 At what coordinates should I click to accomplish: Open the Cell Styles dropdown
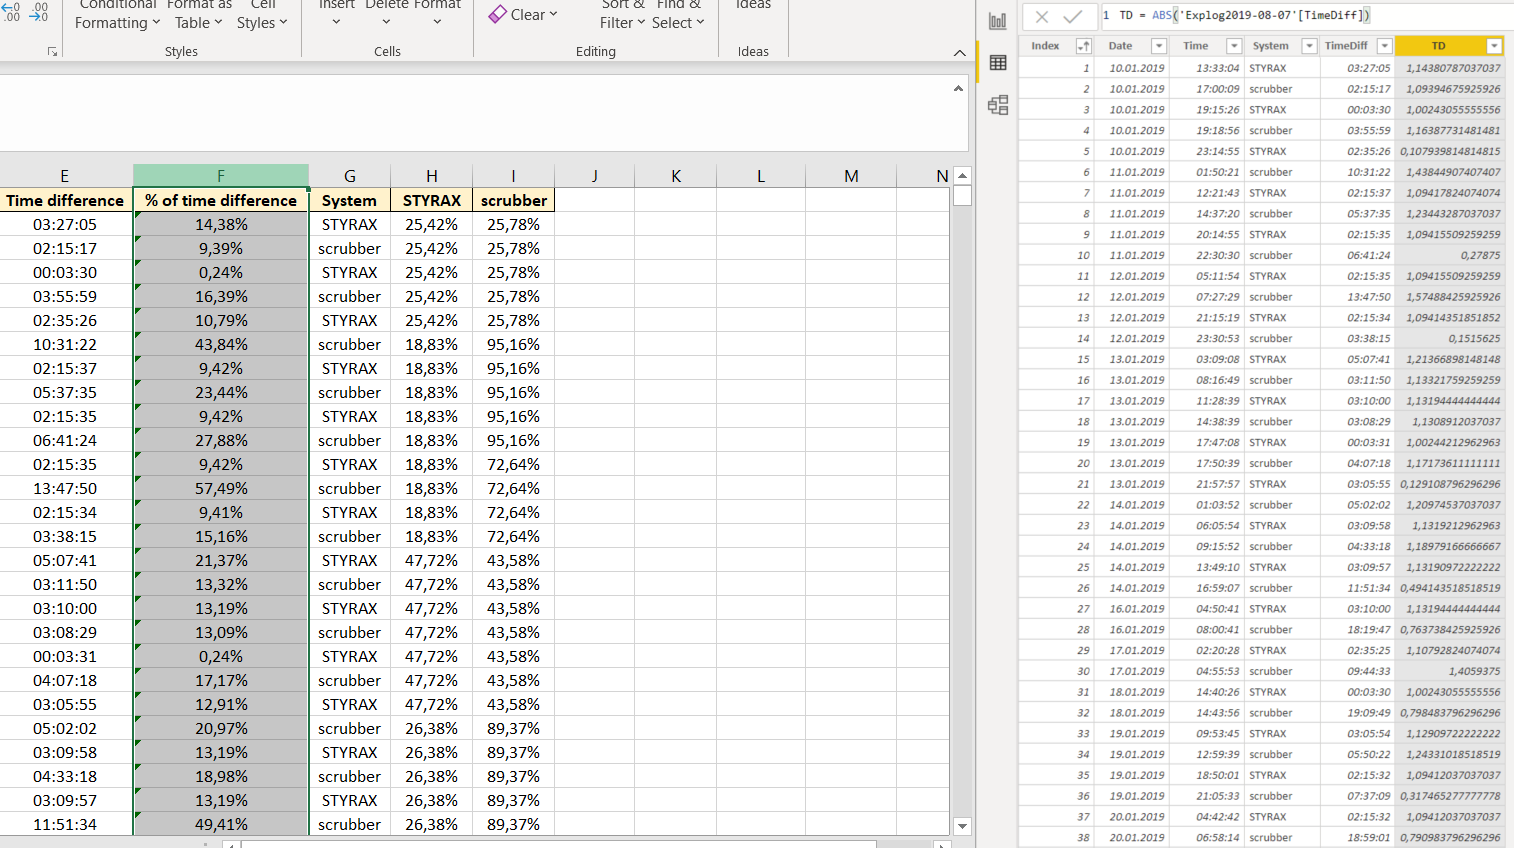[x=262, y=15]
